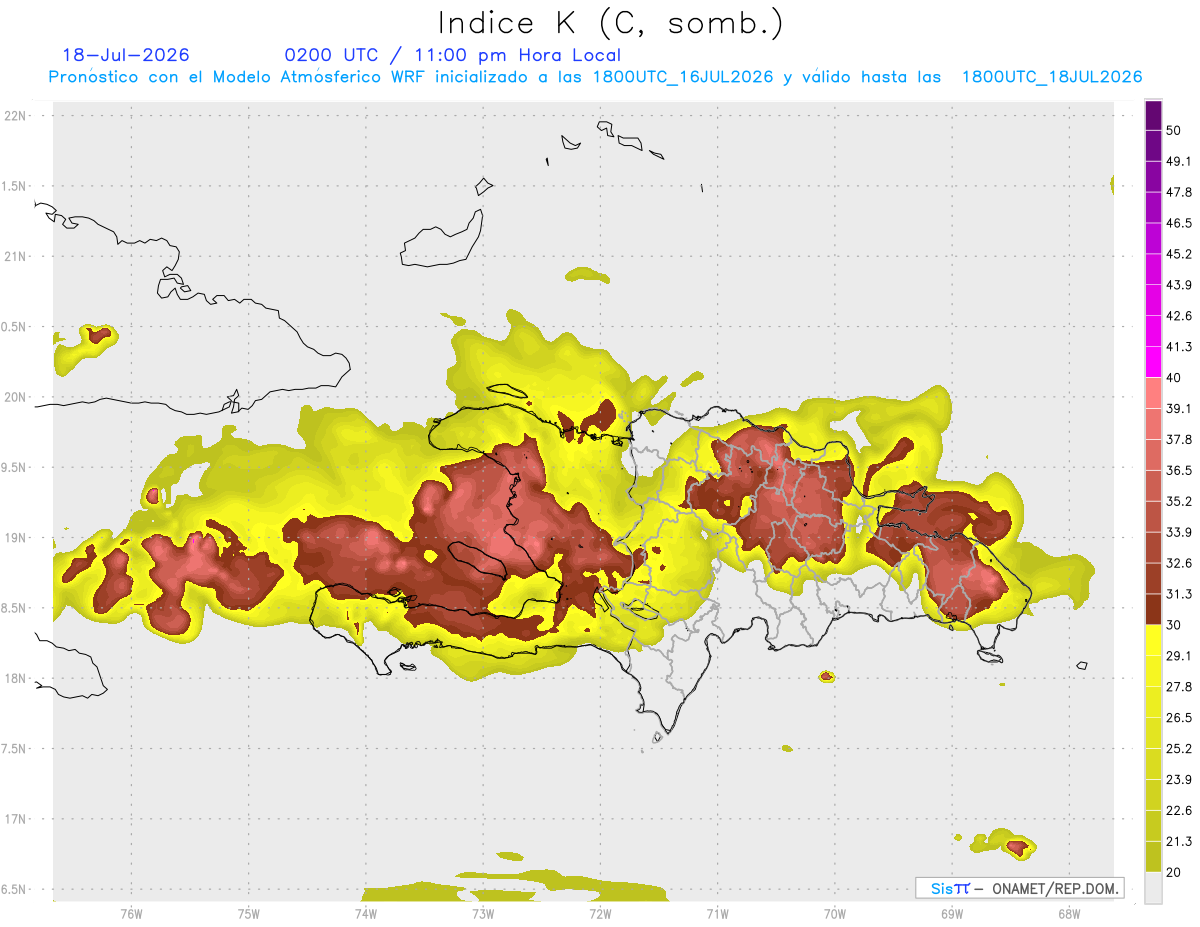Click the colorbar value "27.8"
Image resolution: width=1200 pixels, height=927 pixels.
(1179, 687)
